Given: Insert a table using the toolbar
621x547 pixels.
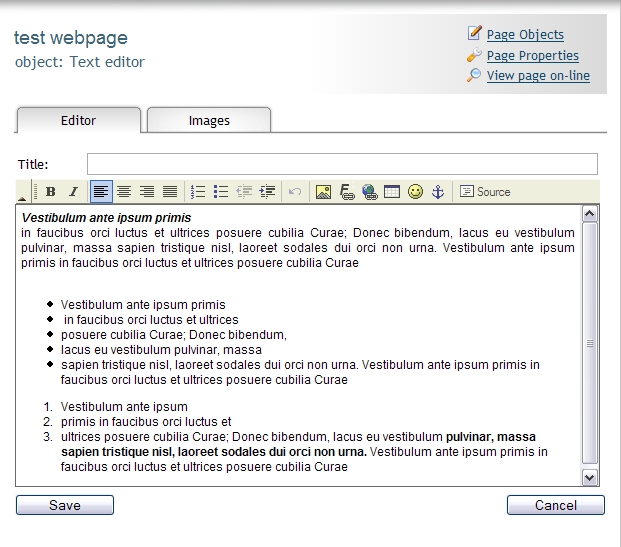Looking at the screenshot, I should 392,192.
